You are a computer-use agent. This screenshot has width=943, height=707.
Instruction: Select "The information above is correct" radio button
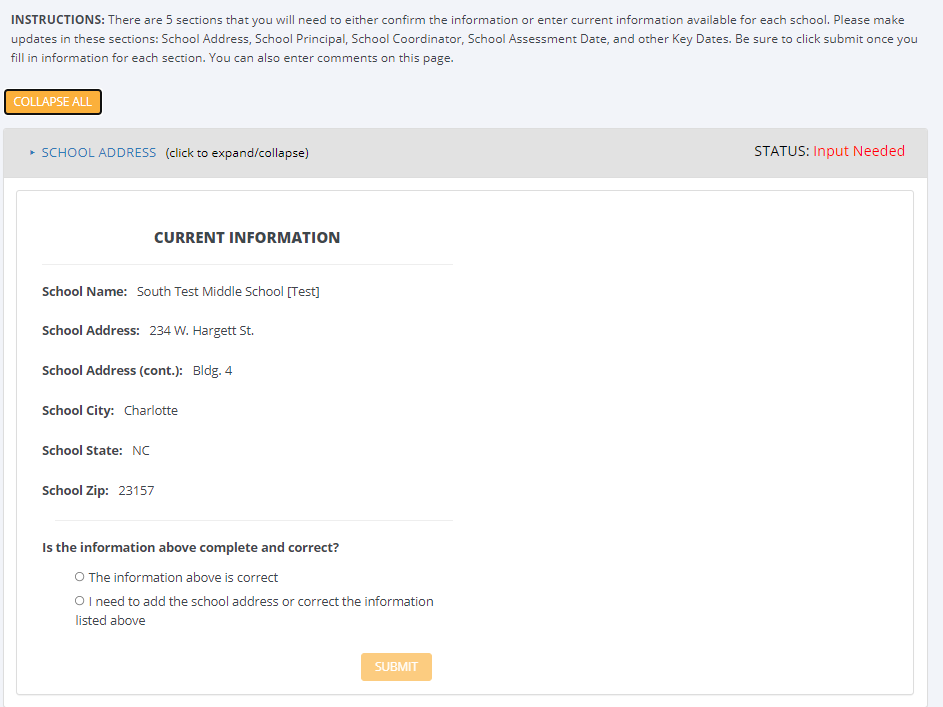80,577
